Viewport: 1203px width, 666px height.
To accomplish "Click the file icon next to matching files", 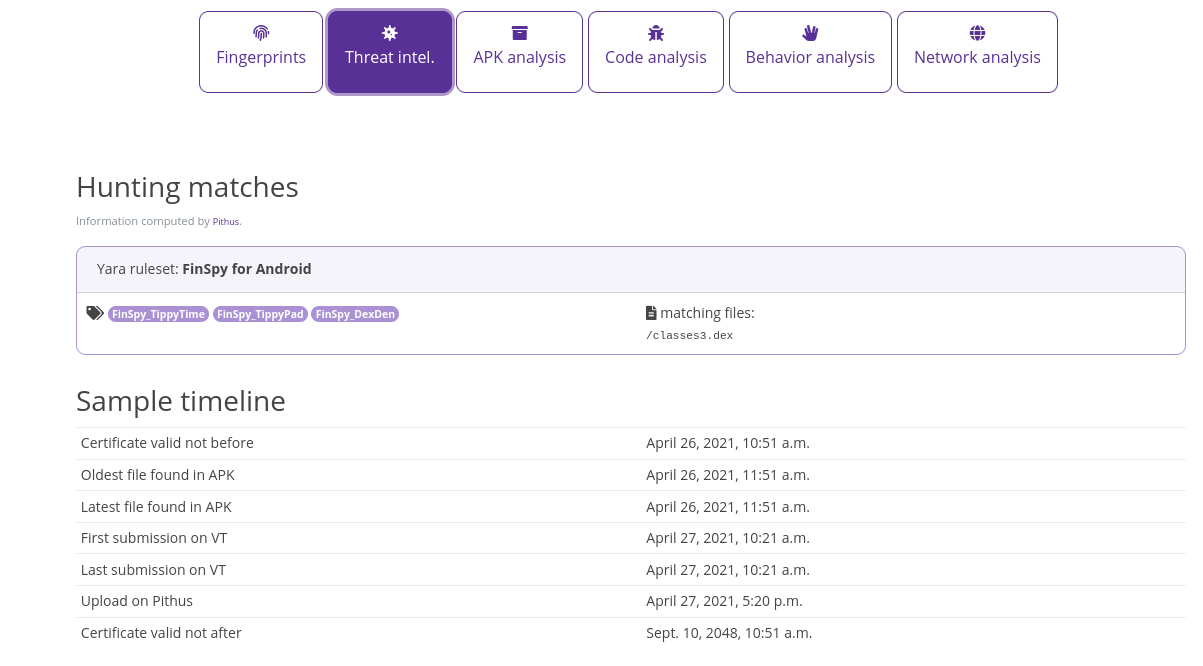I will [x=651, y=313].
